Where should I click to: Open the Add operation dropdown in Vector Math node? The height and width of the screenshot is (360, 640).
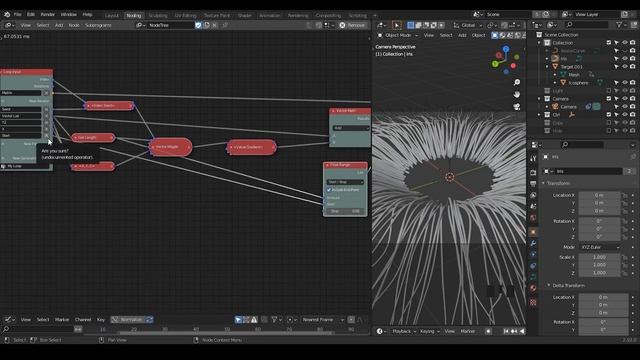351,128
